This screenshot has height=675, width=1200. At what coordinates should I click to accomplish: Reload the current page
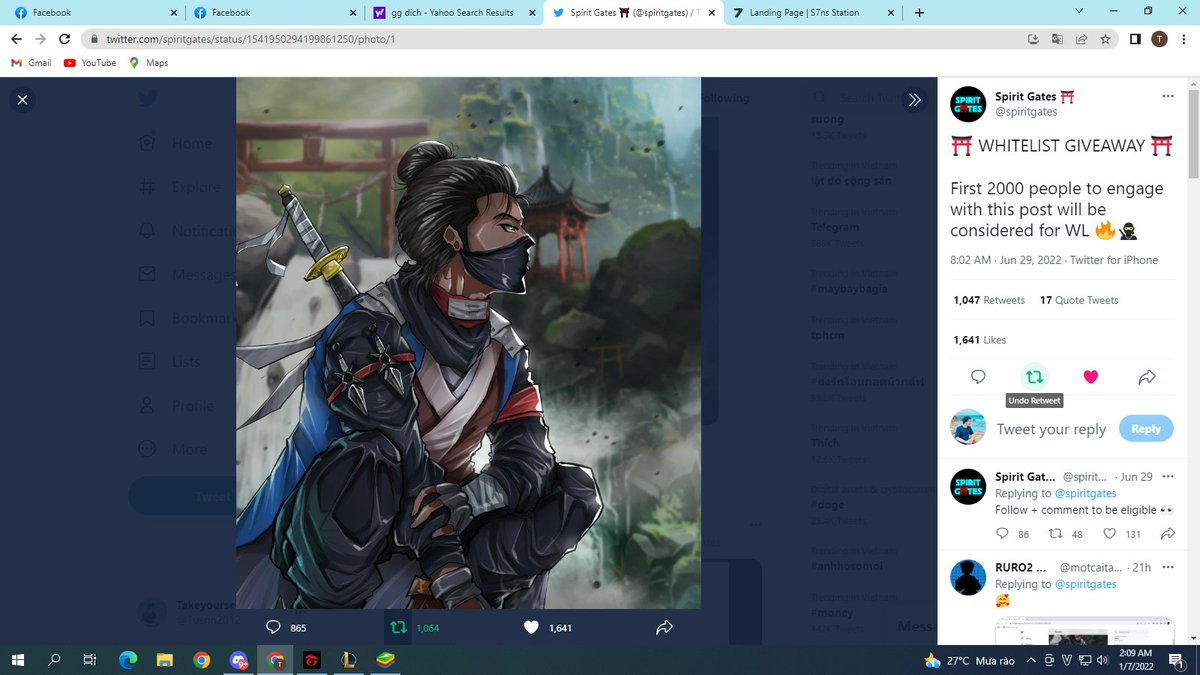coord(65,39)
